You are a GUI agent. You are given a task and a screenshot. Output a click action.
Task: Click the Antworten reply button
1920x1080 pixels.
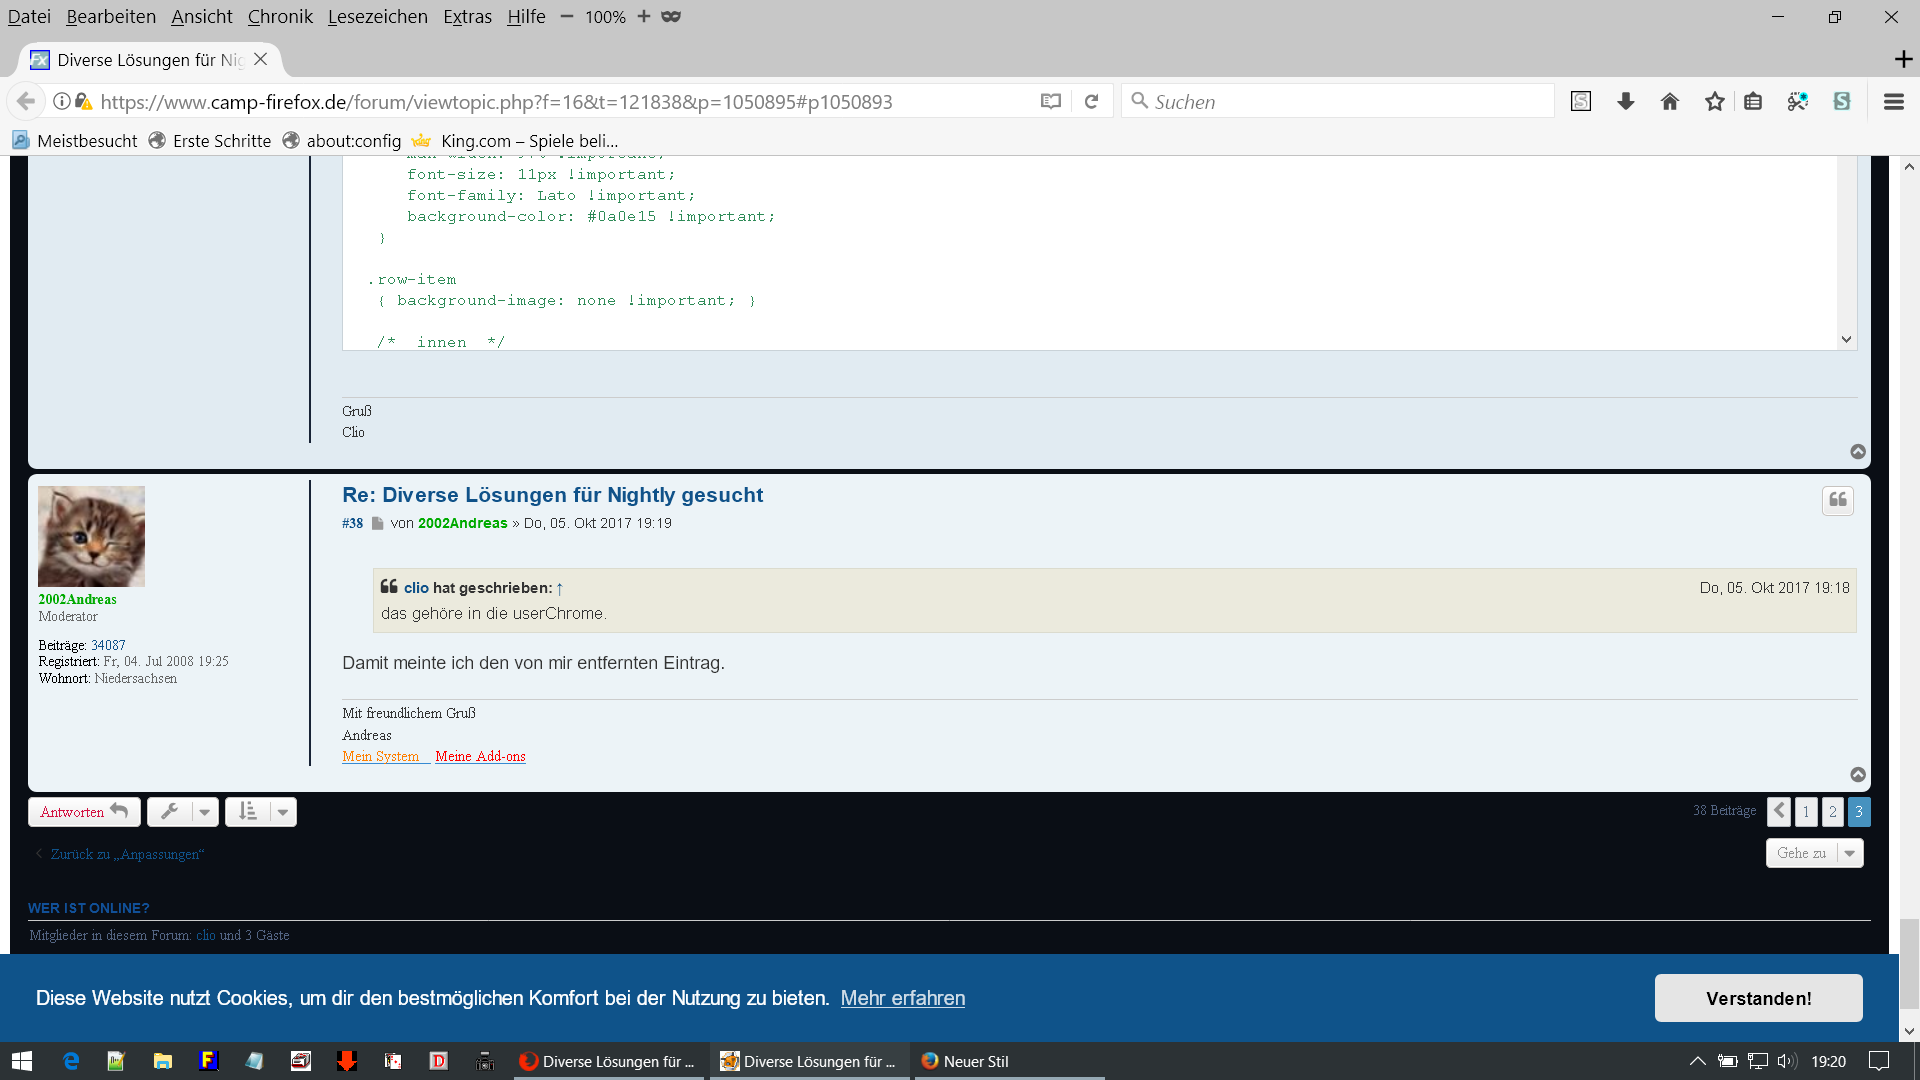[x=84, y=812]
